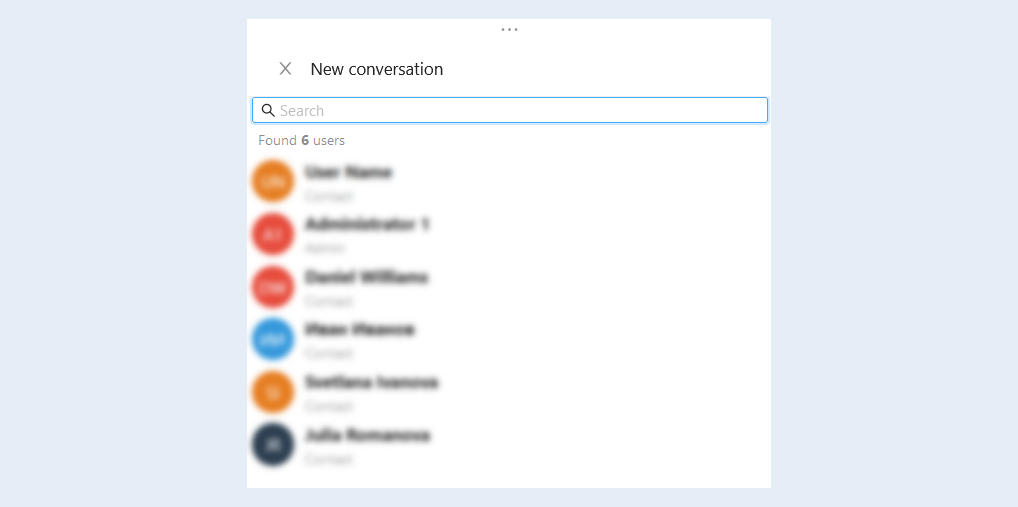Select Daniel Williams' red avatar circle
The width and height of the screenshot is (1018, 507).
point(273,287)
